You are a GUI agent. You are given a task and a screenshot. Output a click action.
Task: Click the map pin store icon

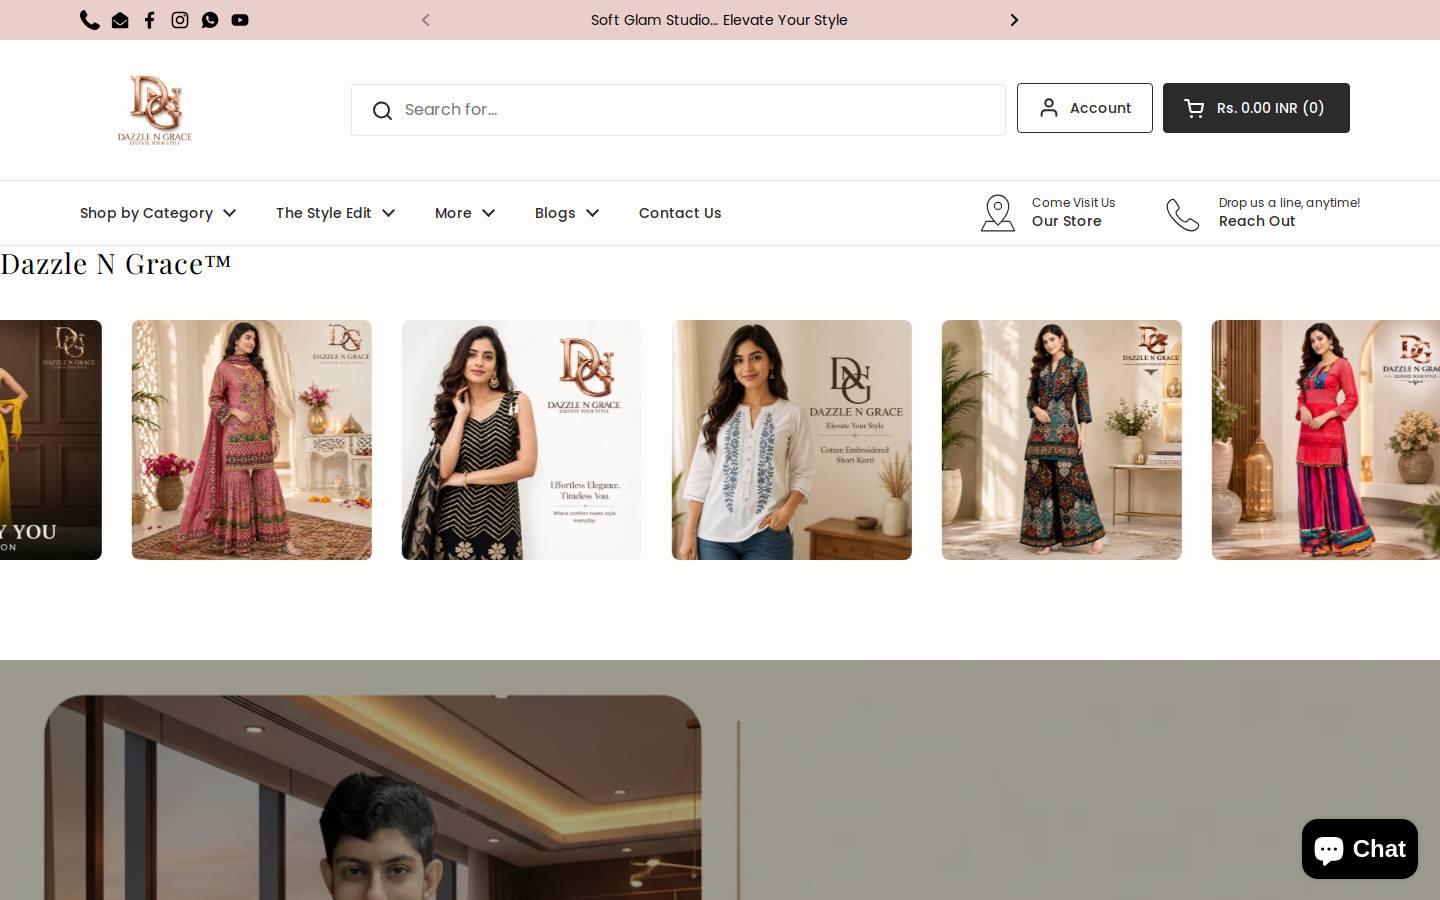click(x=998, y=213)
